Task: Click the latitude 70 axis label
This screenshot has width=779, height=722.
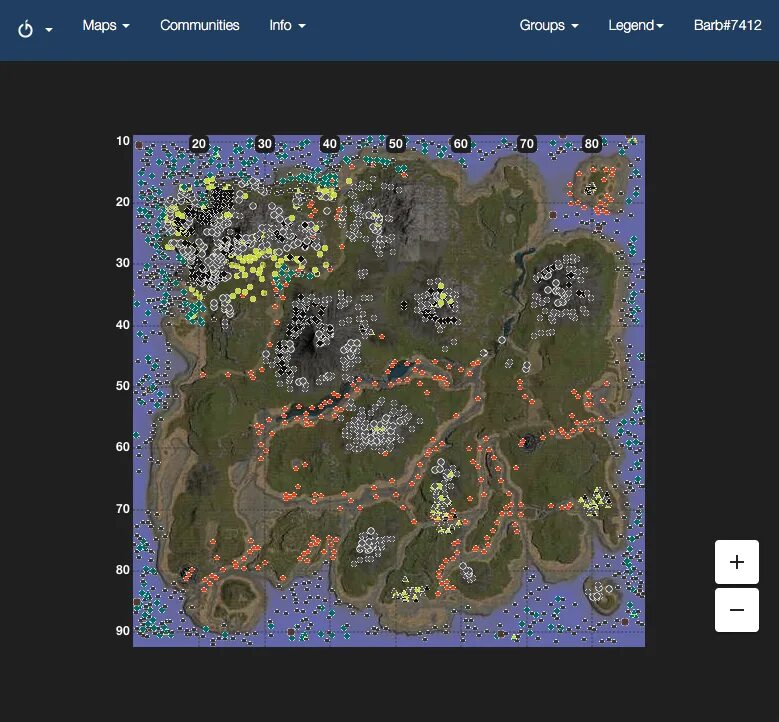Action: click(x=123, y=508)
